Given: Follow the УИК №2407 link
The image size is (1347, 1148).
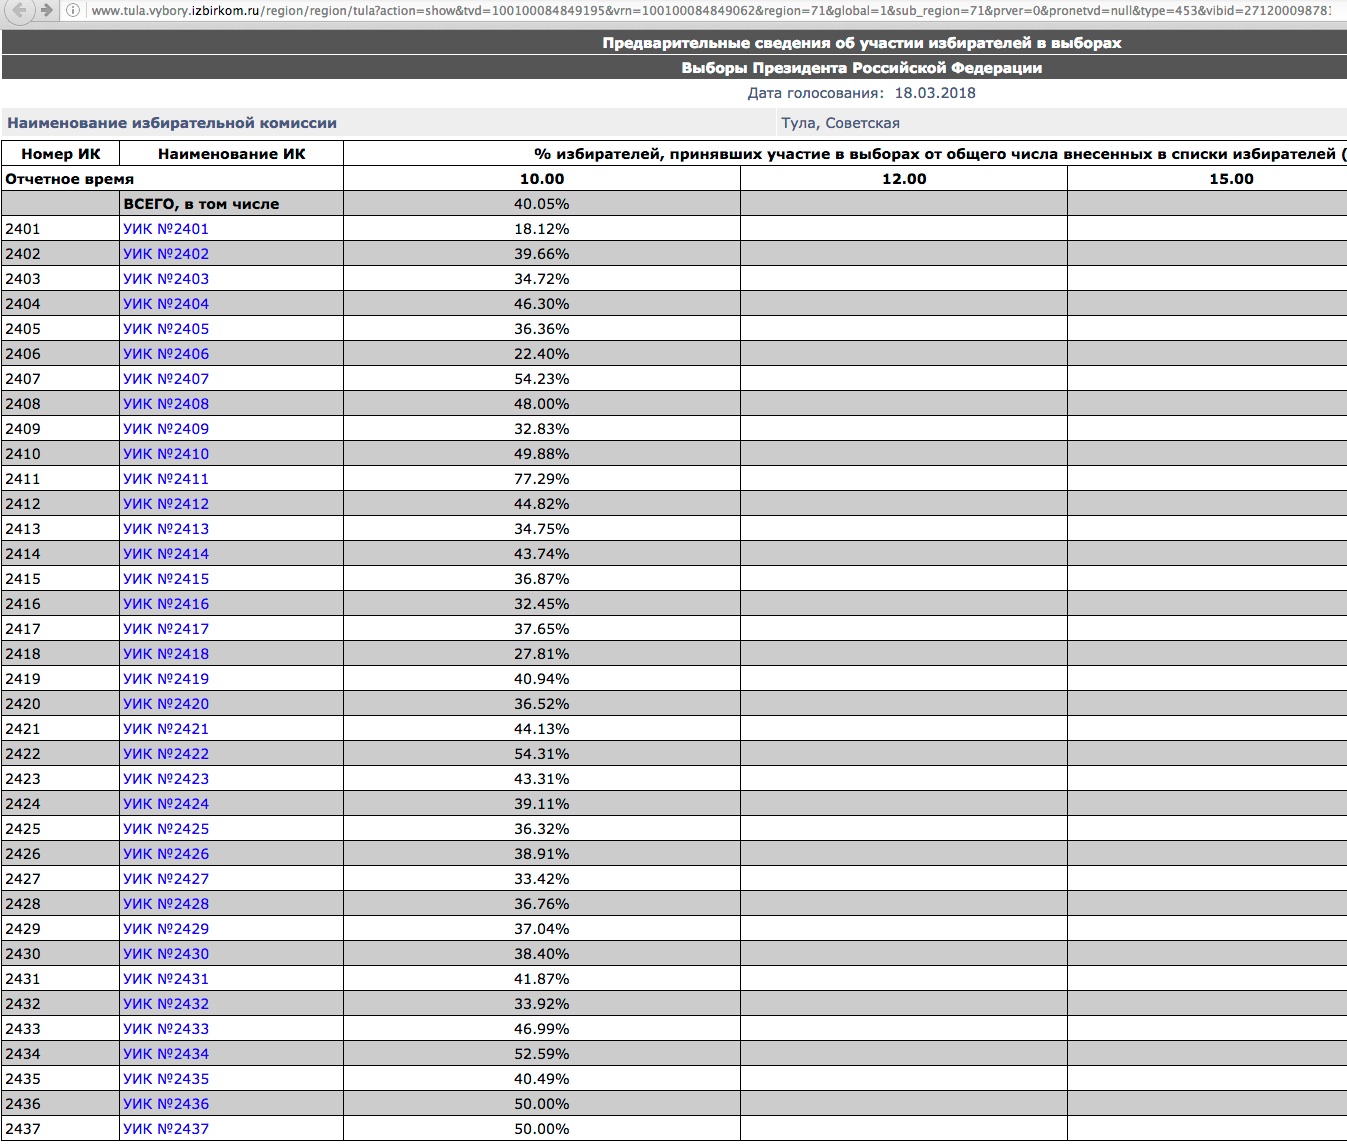Looking at the screenshot, I should tap(166, 379).
